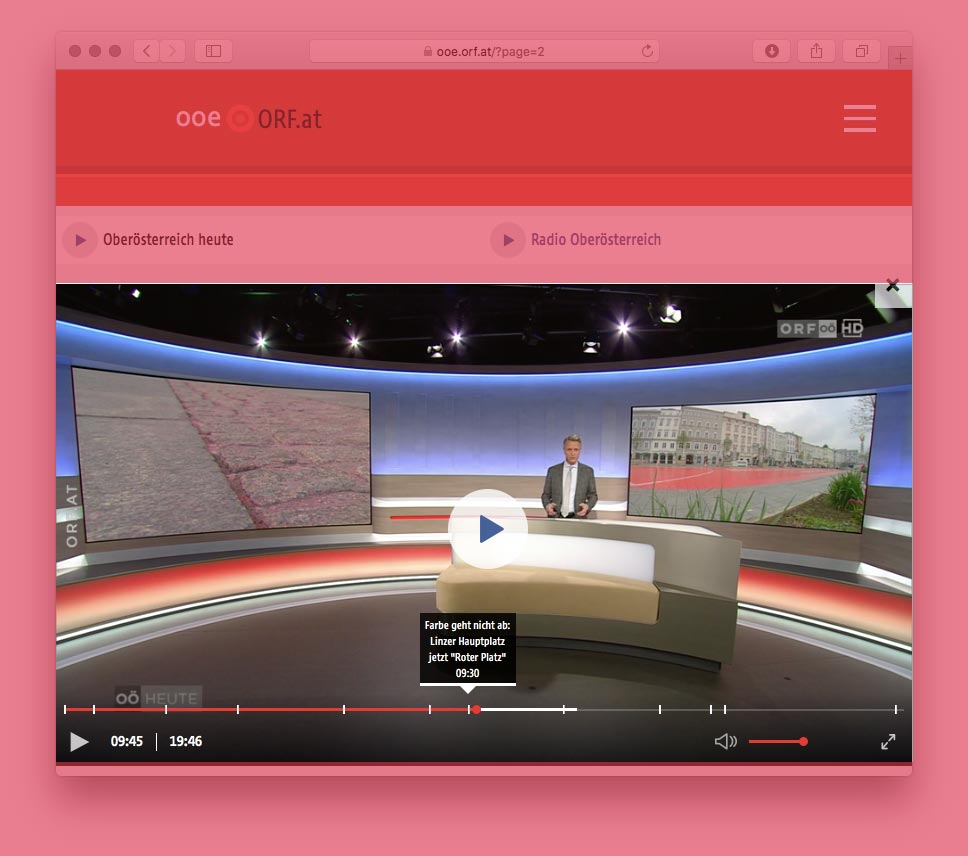The height and width of the screenshot is (856, 968).
Task: Toggle the Safari sidebar
Action: coord(213,51)
